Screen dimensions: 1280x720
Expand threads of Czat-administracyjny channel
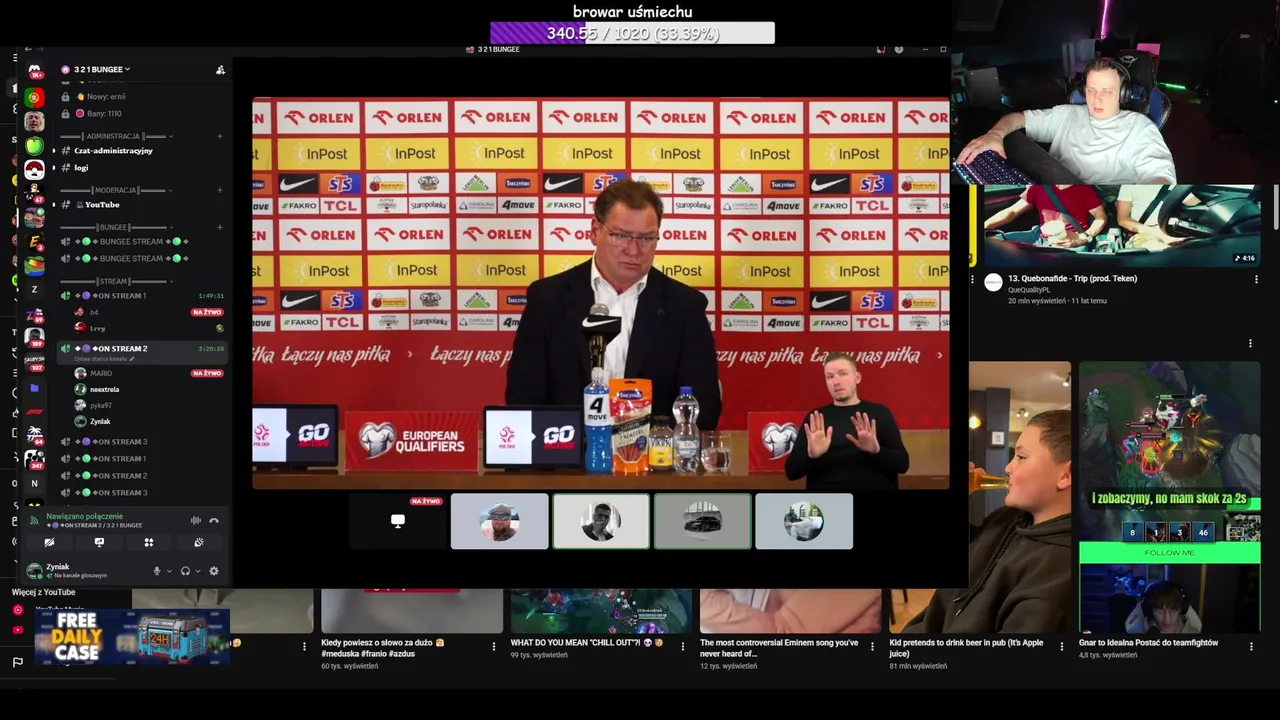(54, 151)
